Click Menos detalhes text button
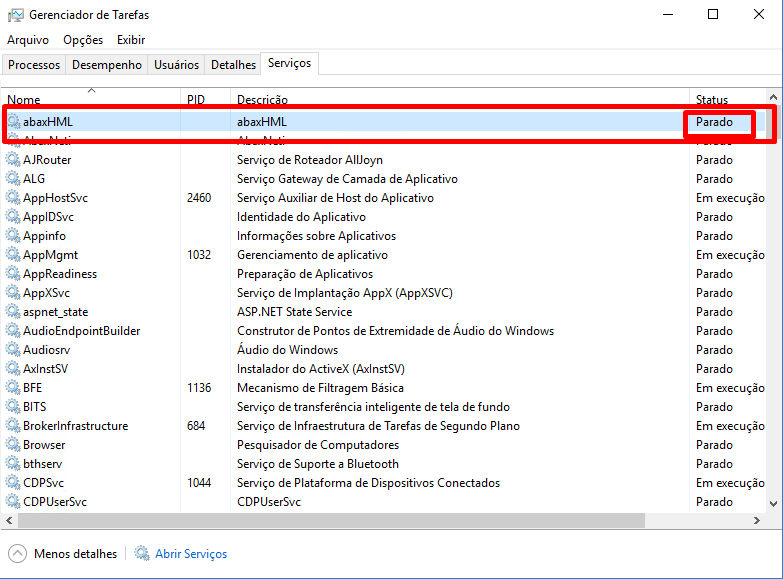 coord(75,554)
